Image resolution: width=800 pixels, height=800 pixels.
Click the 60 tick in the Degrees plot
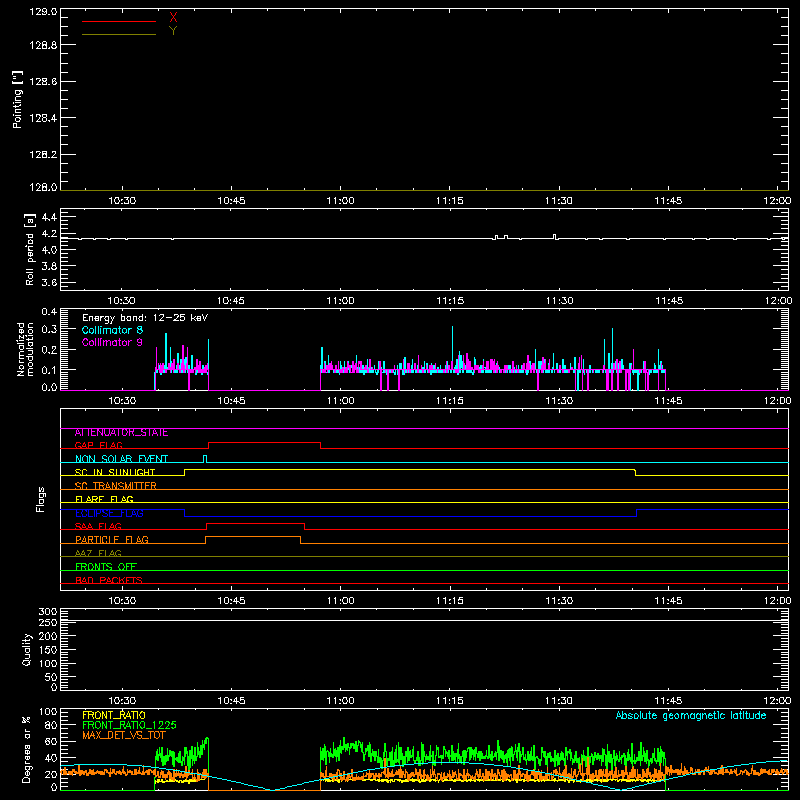[51, 741]
